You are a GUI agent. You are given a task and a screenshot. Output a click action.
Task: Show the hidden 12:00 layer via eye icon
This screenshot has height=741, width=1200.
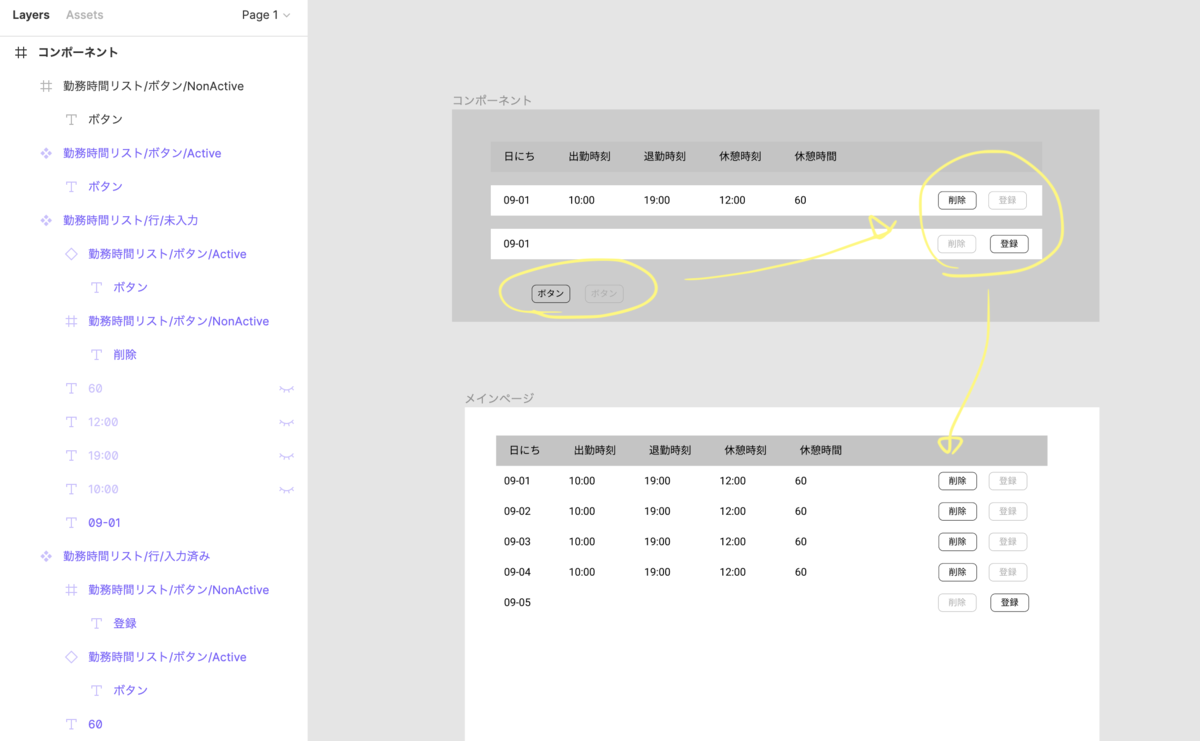tap(286, 422)
